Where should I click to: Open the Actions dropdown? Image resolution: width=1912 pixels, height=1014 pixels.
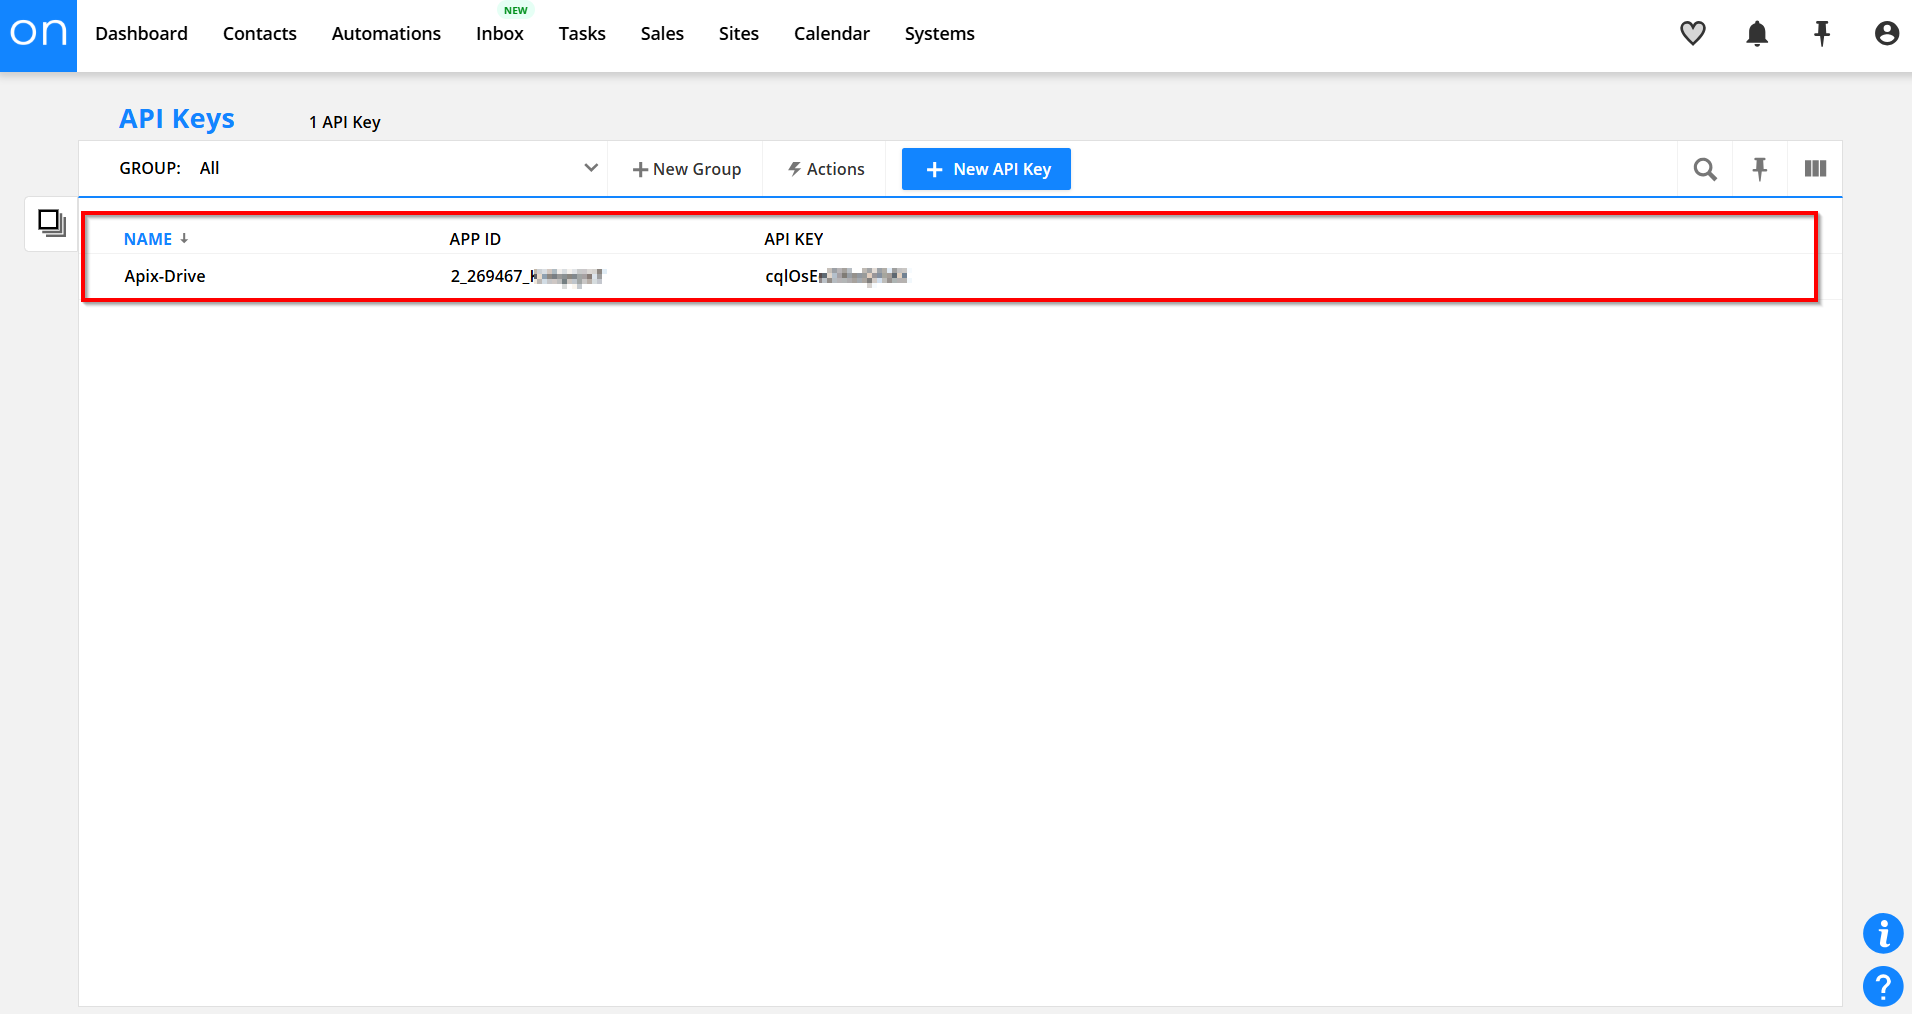[825, 169]
